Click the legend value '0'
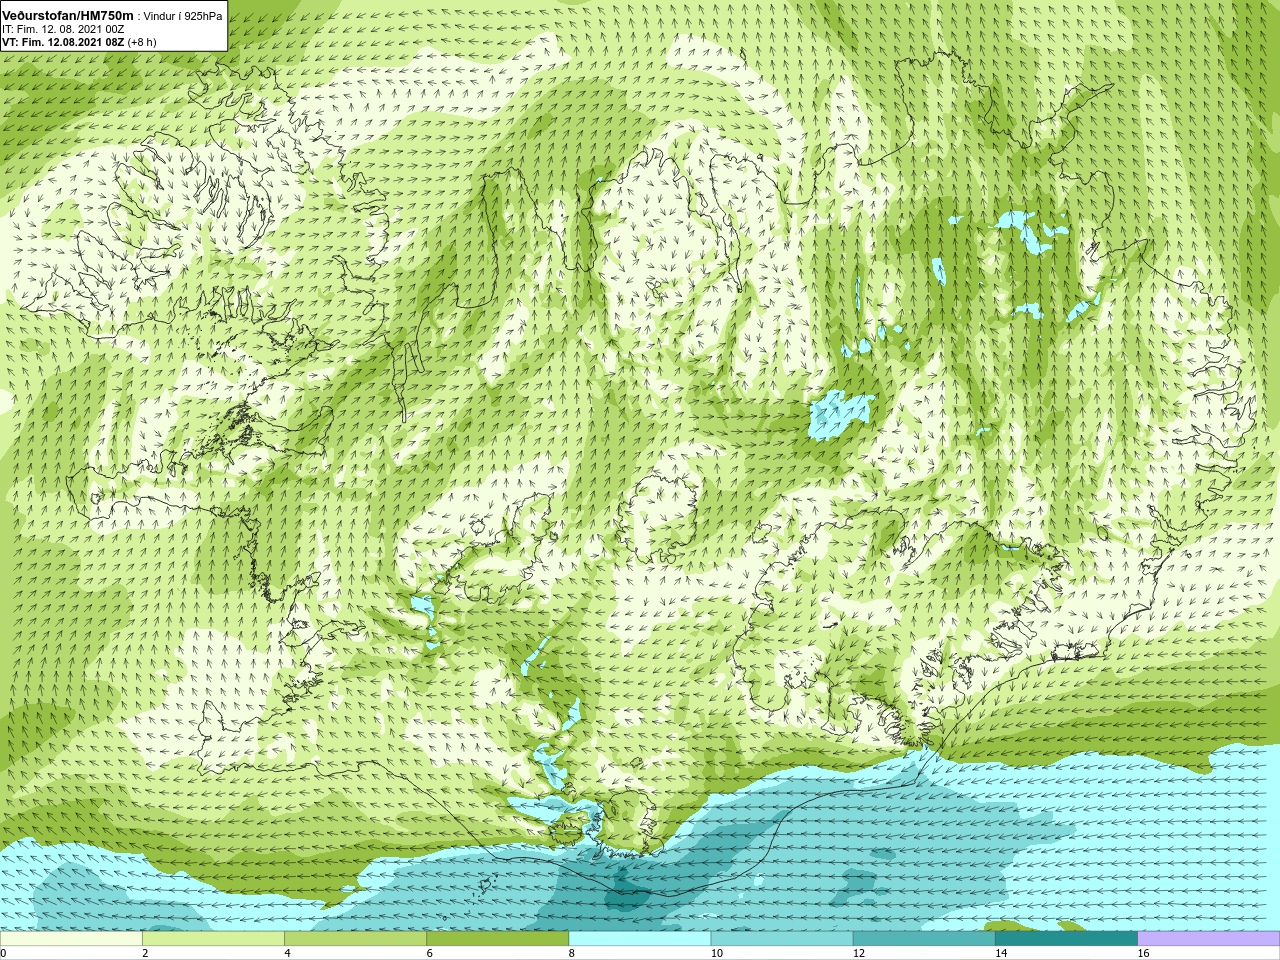 4,953
